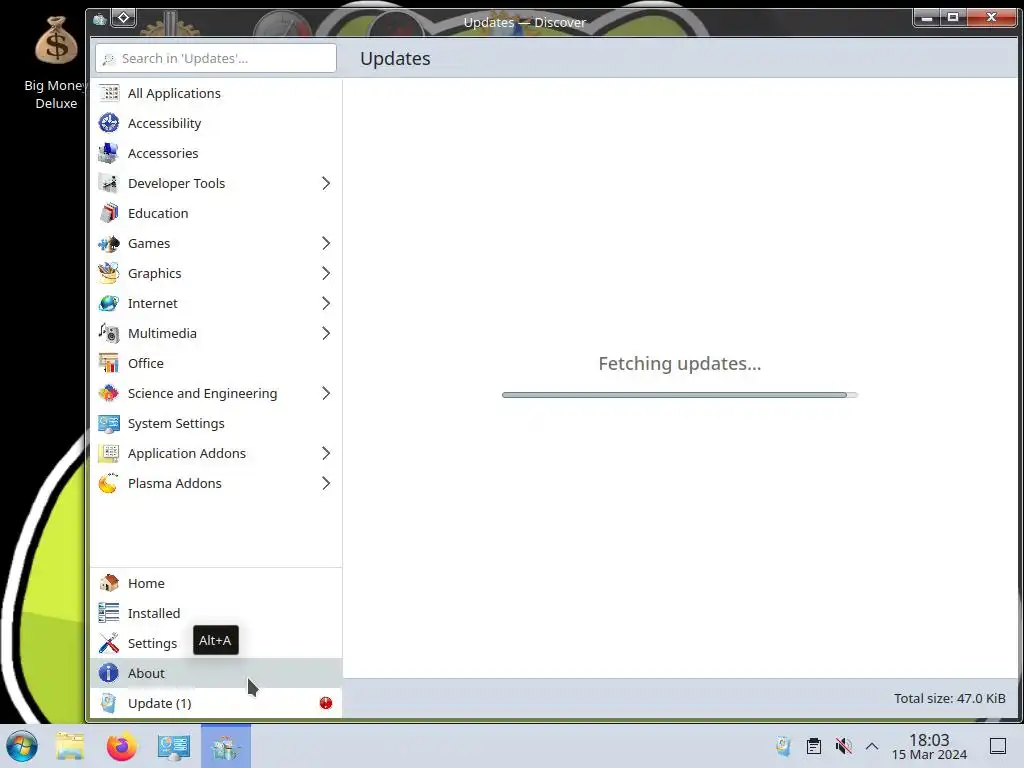Open the Education category label
Viewport: 1024px width, 768px height.
[x=158, y=214]
